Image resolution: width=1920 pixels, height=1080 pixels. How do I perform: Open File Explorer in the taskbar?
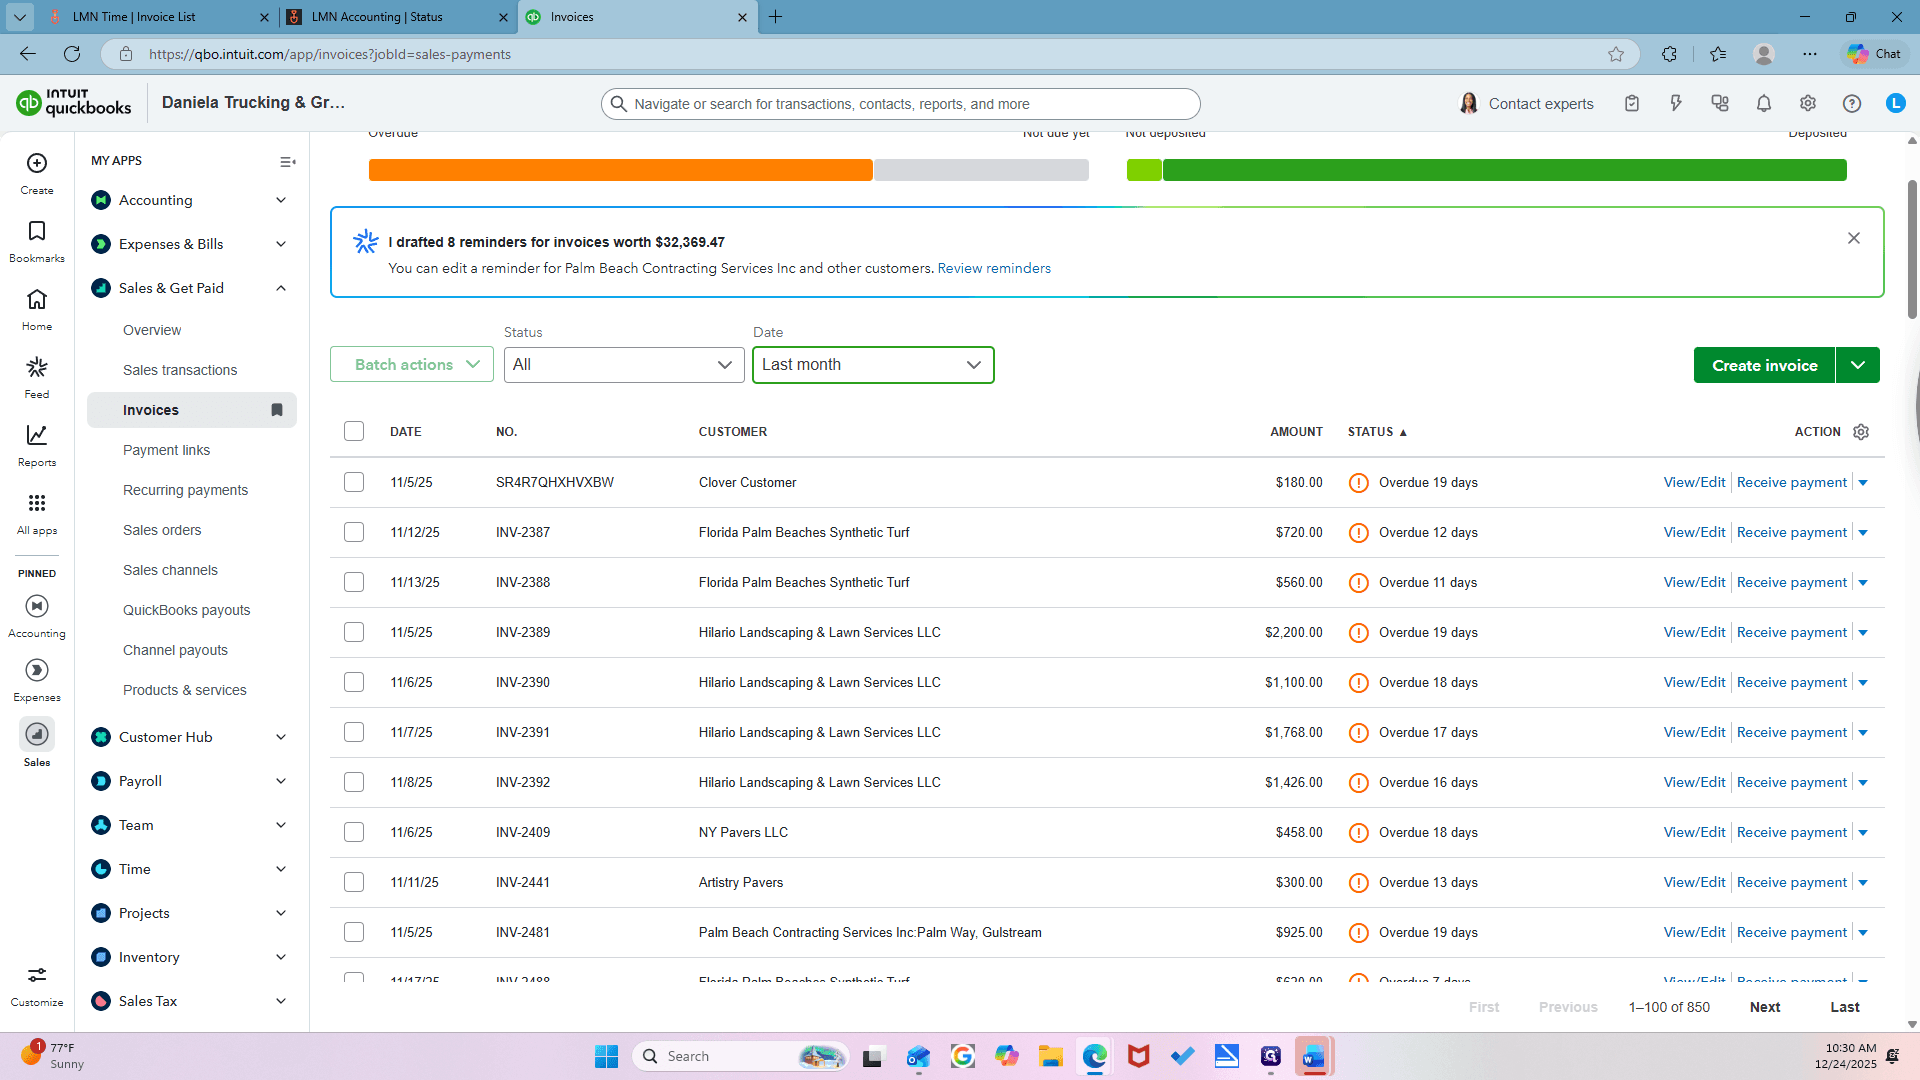click(1051, 1056)
